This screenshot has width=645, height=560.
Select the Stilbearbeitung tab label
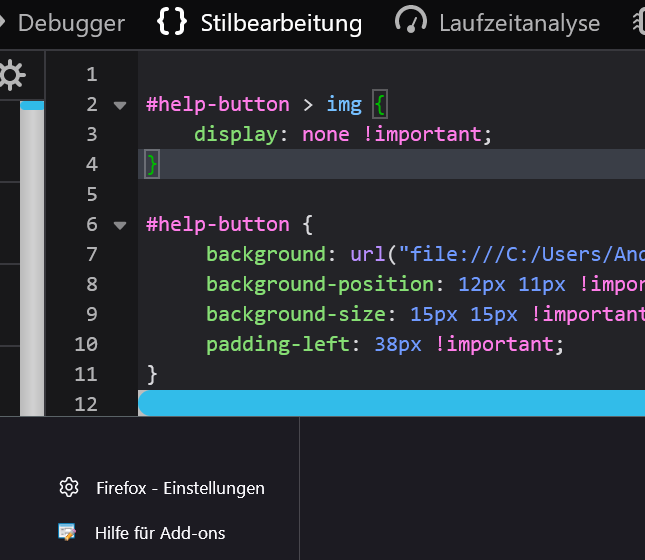[281, 22]
